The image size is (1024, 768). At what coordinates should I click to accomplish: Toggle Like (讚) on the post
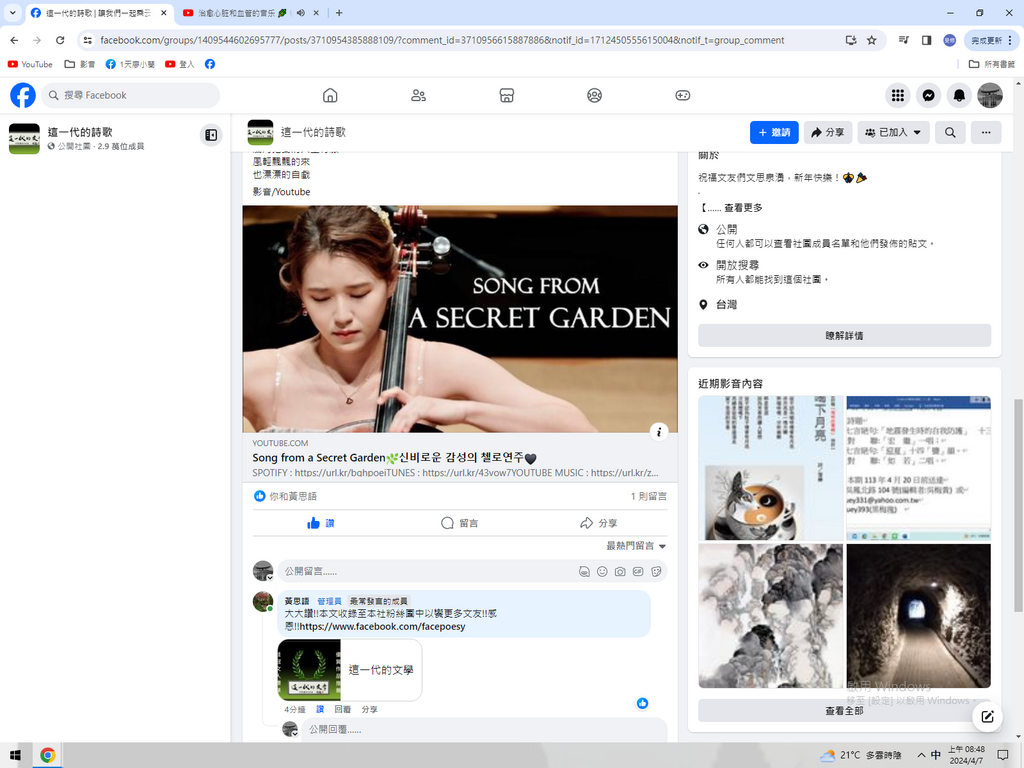click(321, 523)
